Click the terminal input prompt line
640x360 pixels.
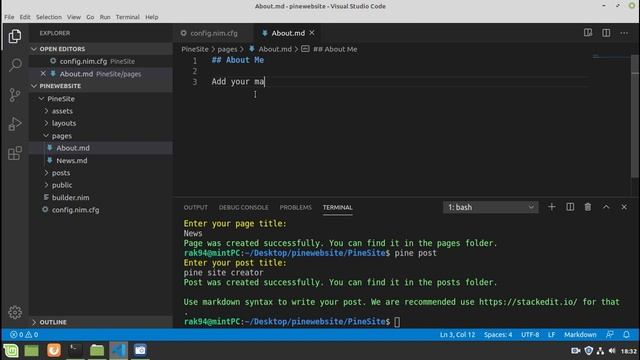(x=292, y=322)
